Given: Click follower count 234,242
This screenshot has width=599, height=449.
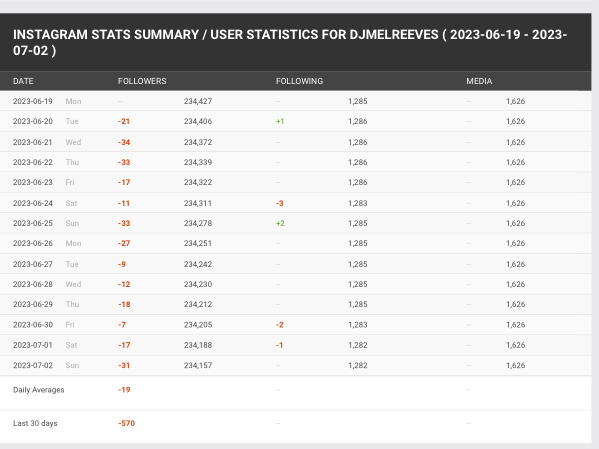Looking at the screenshot, I should pyautogui.click(x=198, y=264).
